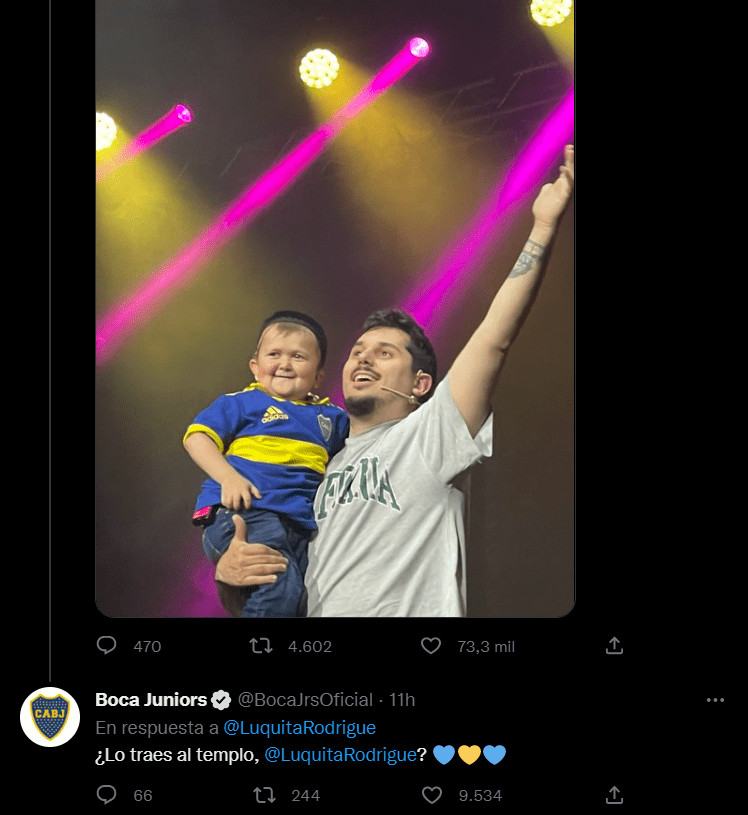Image resolution: width=748 pixels, height=815 pixels.
Task: Open more options on Boca Juniors tweet
Action: point(715,700)
